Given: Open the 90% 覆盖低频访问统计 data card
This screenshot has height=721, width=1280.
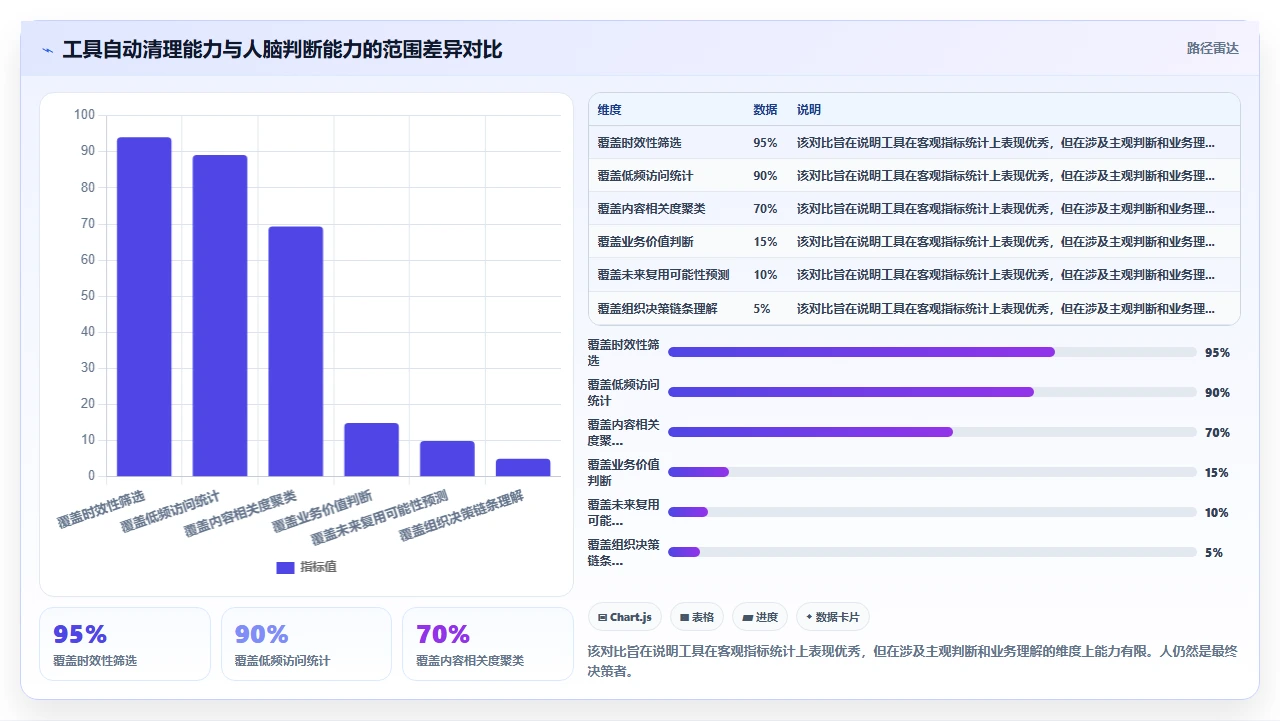Looking at the screenshot, I should coord(306,644).
